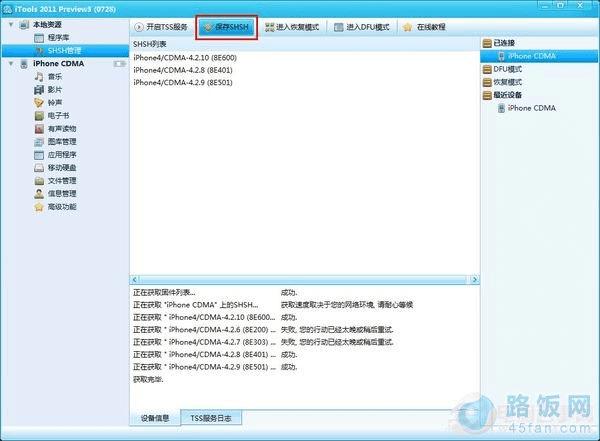The height and width of the screenshot is (441, 600).
Task: Click the book icon for 电子书
Action: [39, 116]
